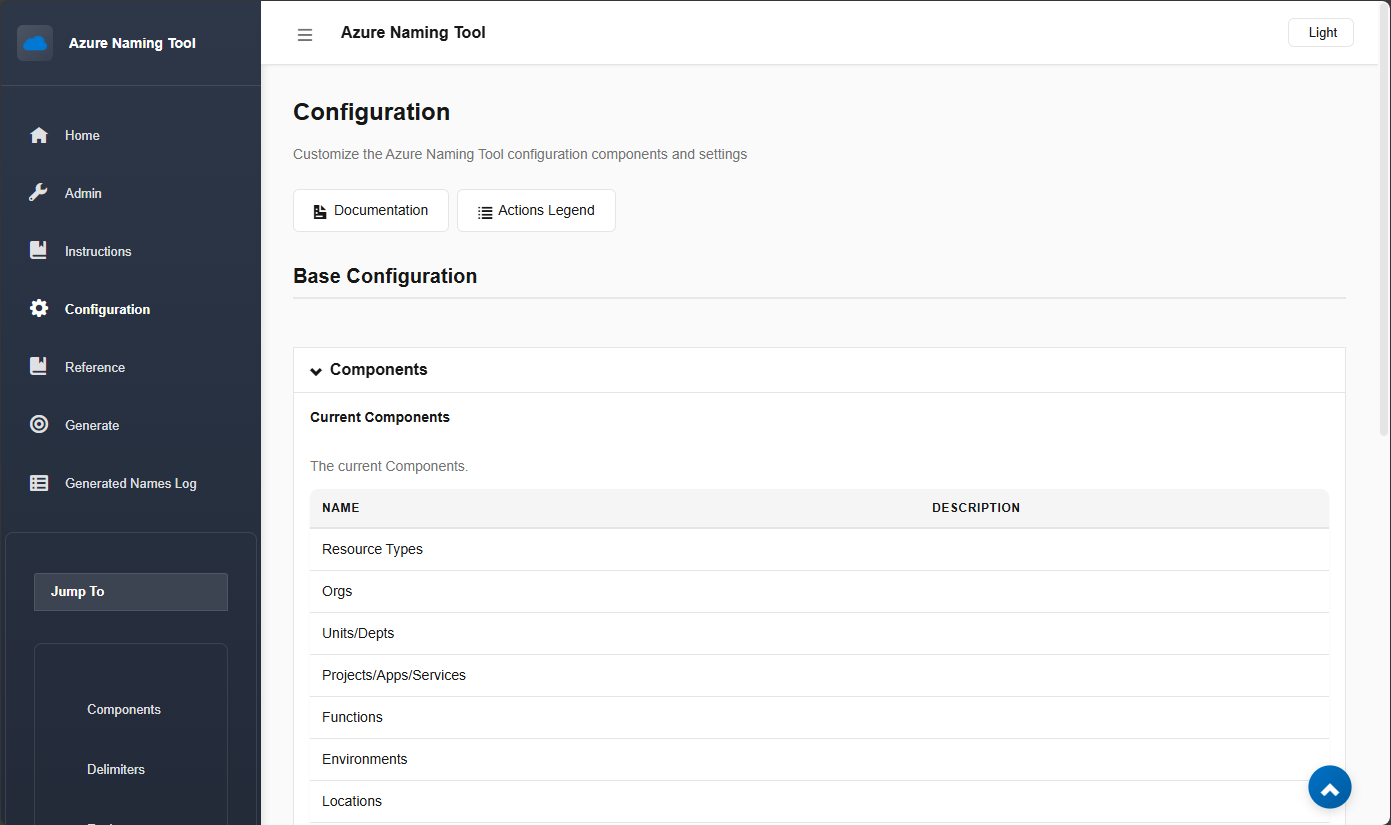Viewport: 1391px width, 825px height.
Task: Click the Actions Legend button
Action: 536,210
